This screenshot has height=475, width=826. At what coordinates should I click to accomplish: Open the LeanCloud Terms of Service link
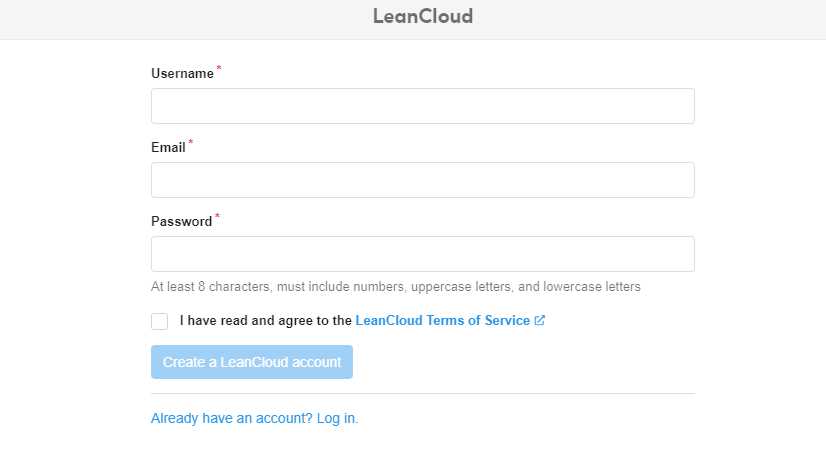click(x=442, y=320)
